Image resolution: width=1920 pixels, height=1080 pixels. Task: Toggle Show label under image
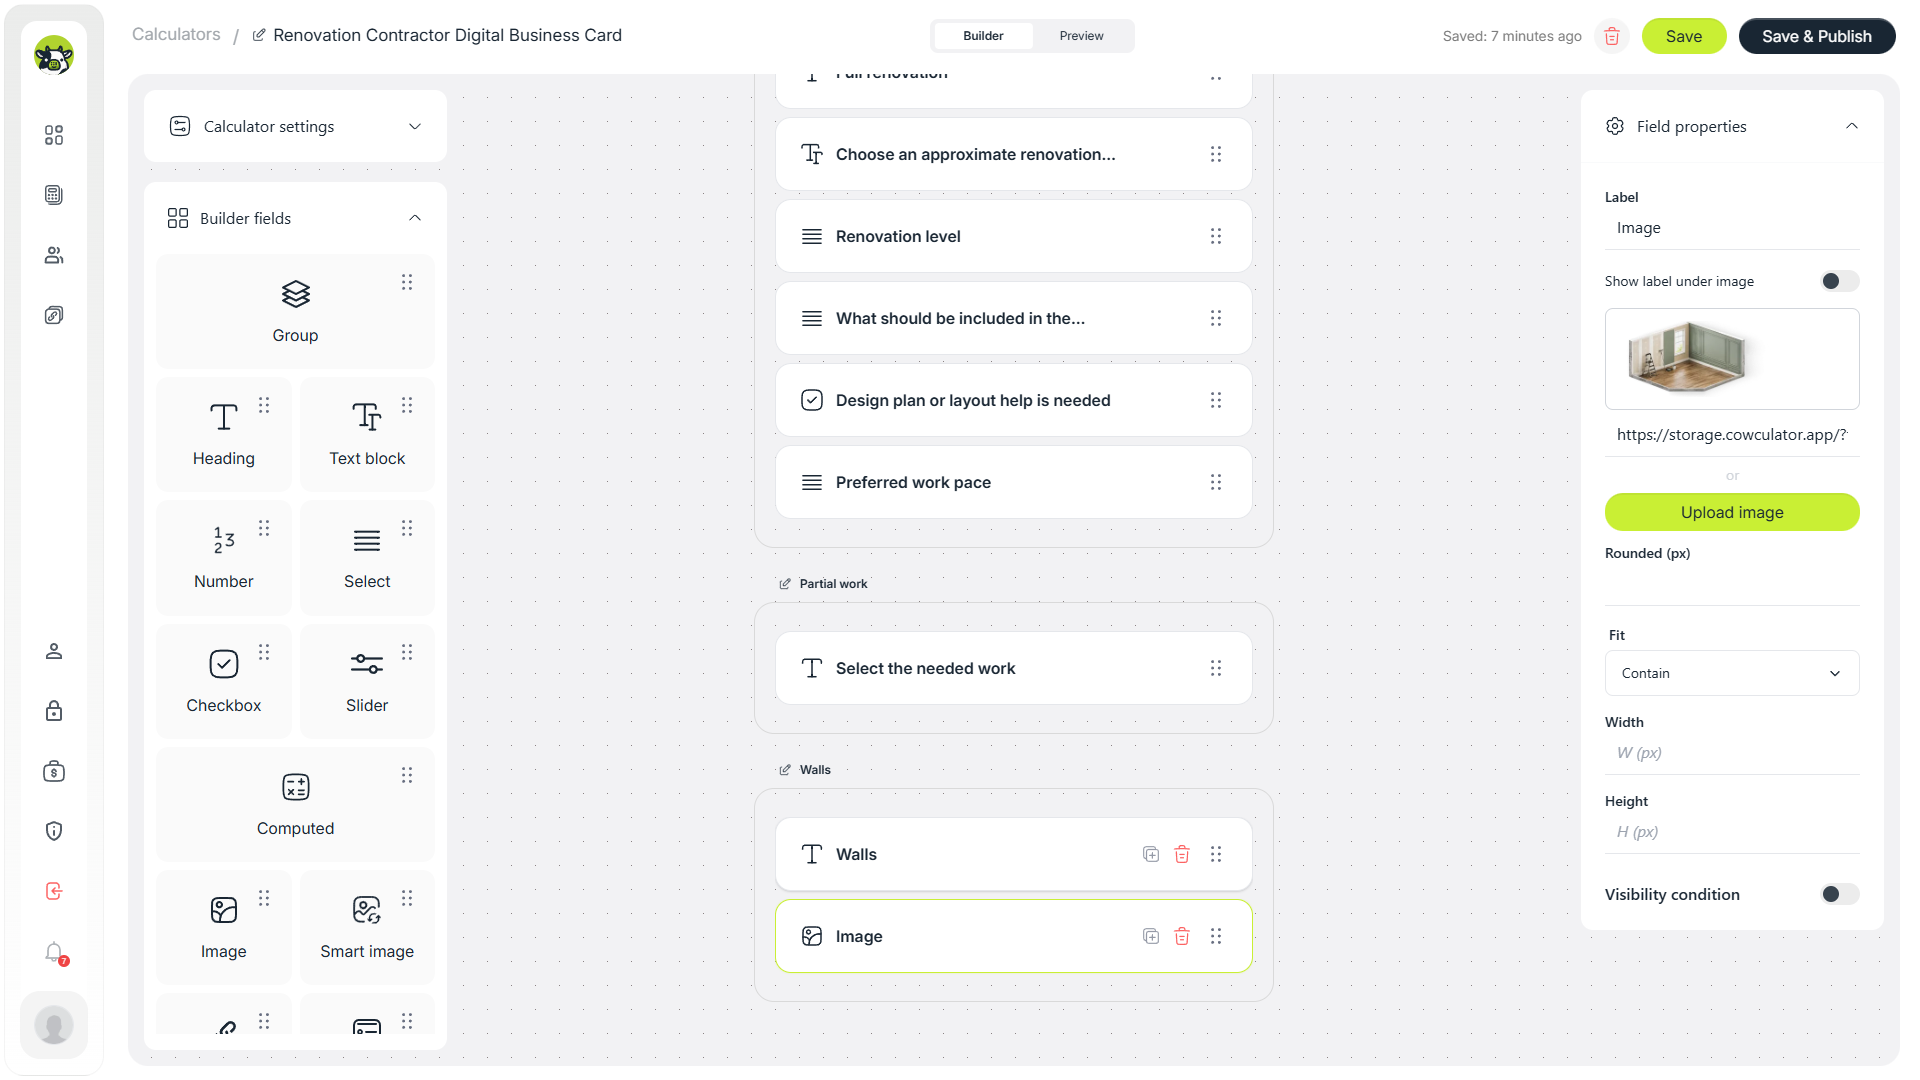(x=1840, y=281)
